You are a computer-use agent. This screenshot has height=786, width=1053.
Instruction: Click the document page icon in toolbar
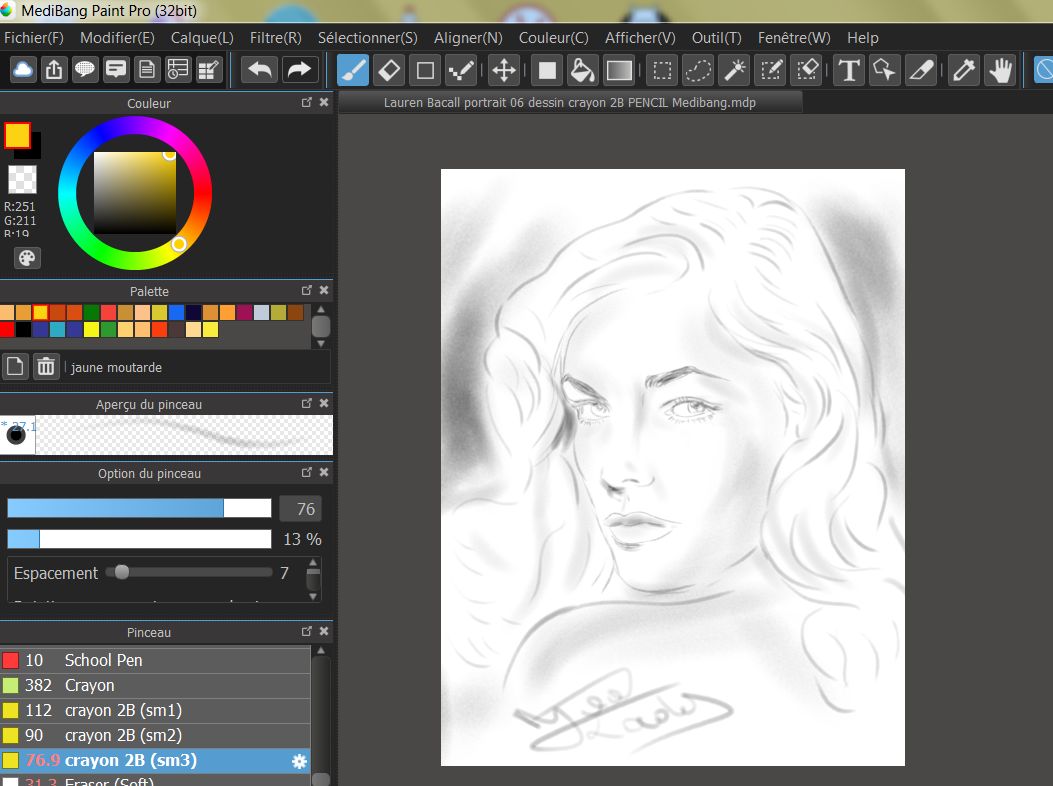(146, 70)
